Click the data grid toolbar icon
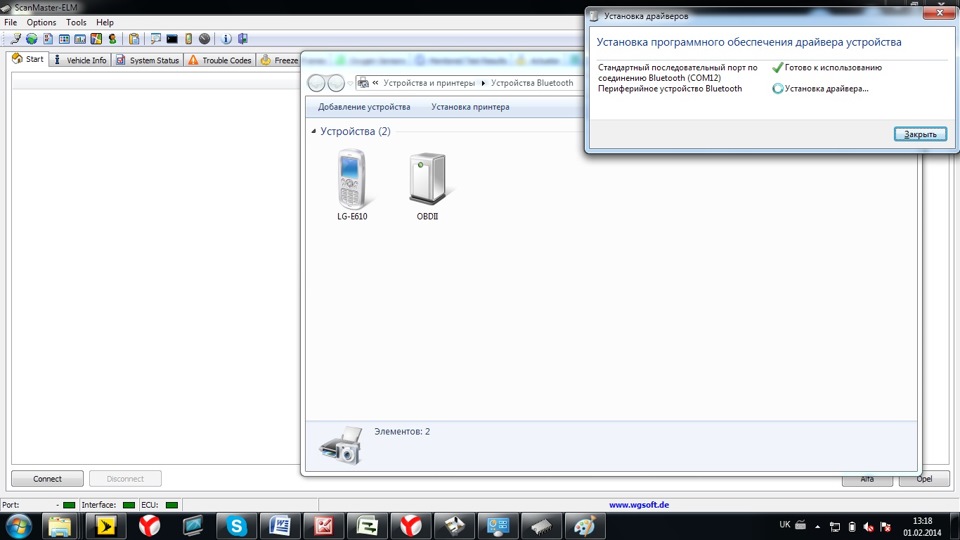This screenshot has height=540, width=960. click(64, 39)
